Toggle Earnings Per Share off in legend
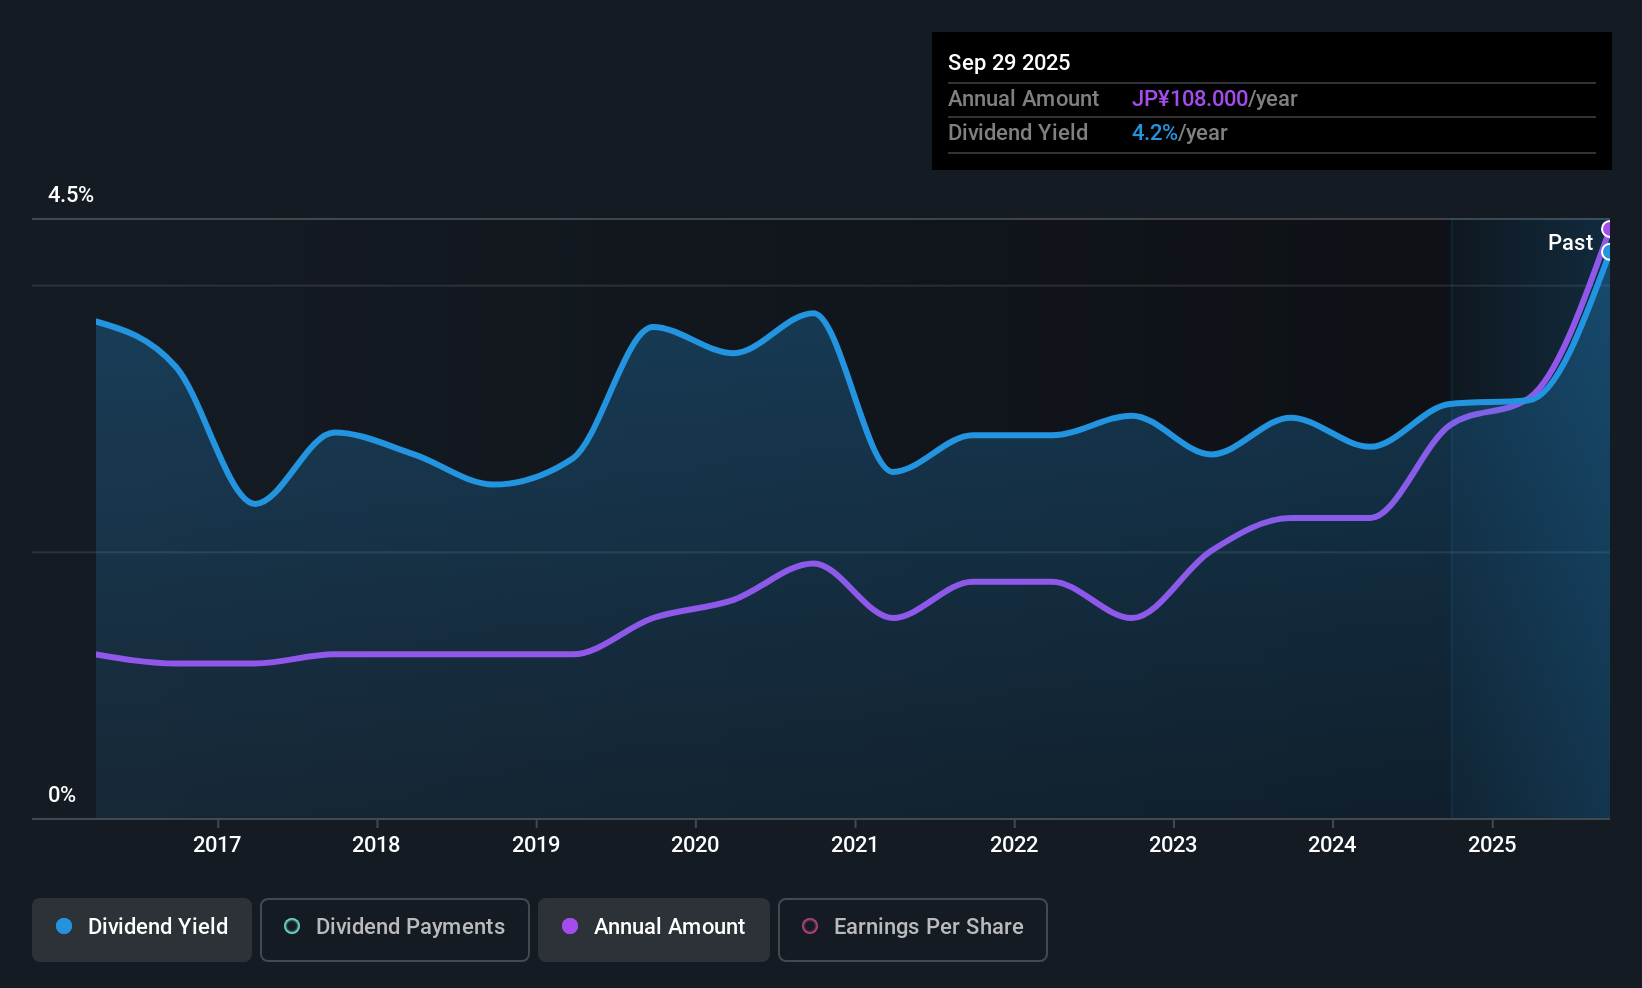The image size is (1642, 988). [912, 929]
